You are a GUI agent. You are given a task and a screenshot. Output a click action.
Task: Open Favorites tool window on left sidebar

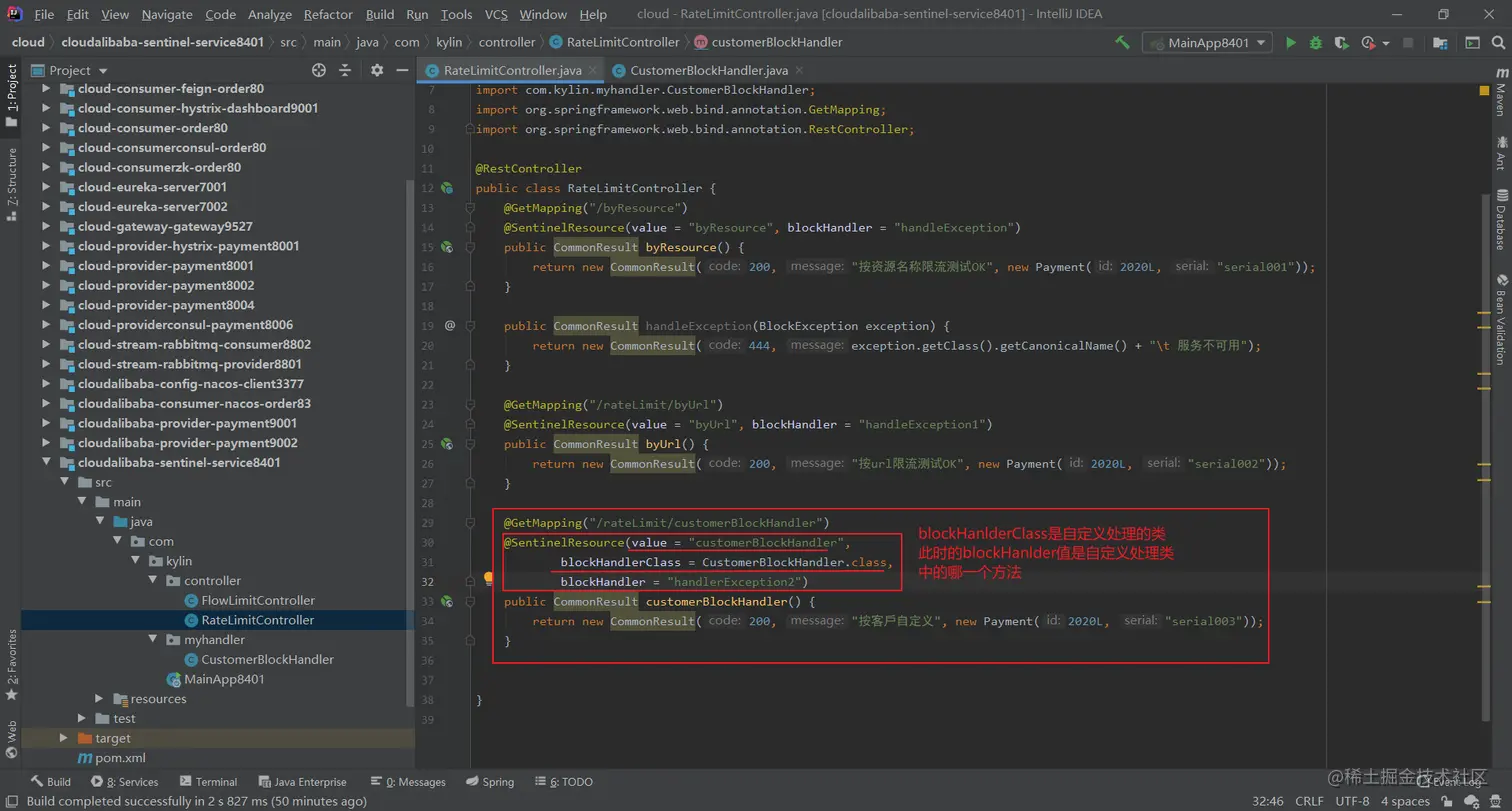point(11,664)
